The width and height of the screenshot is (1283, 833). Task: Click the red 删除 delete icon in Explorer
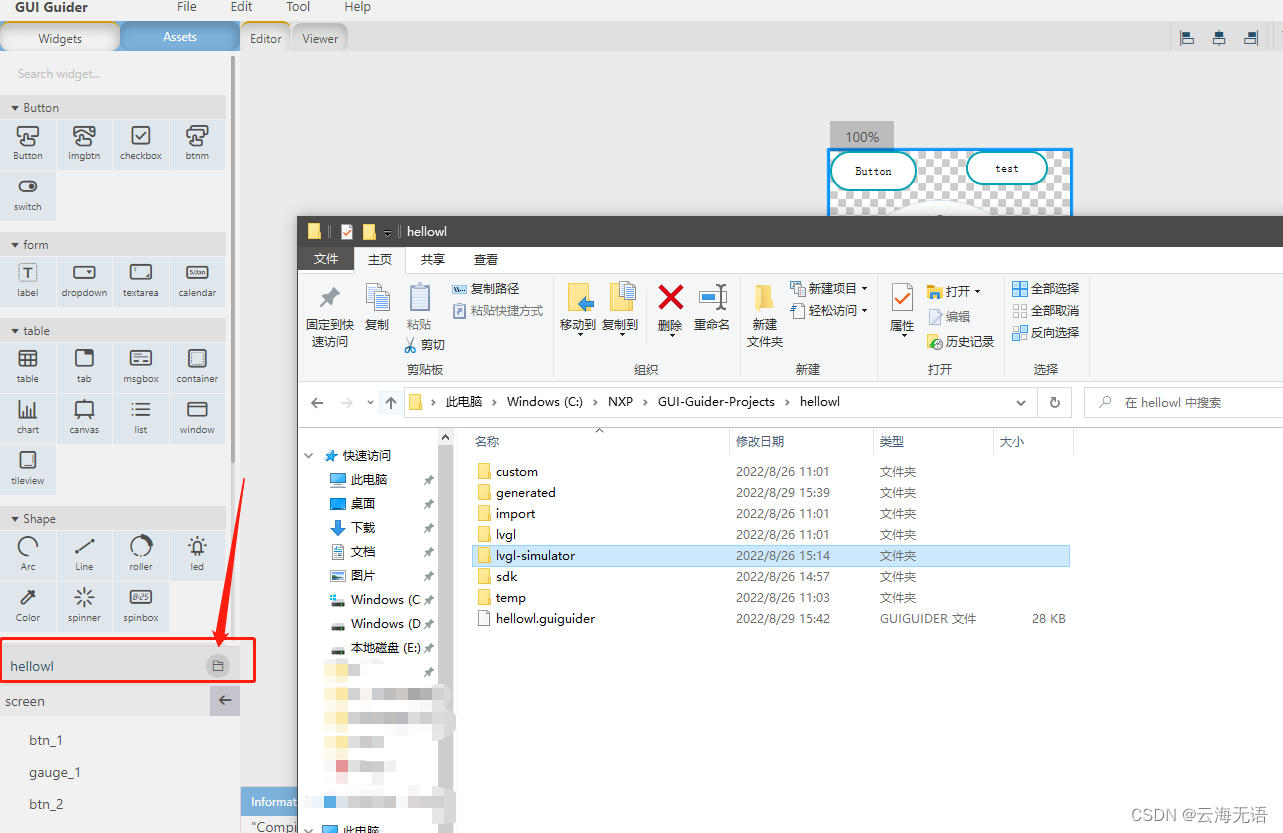[669, 300]
